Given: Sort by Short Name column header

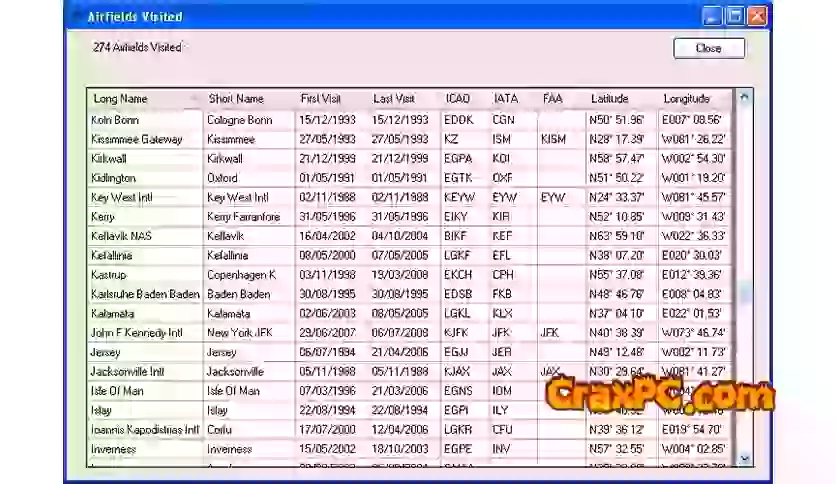Looking at the screenshot, I should 236,99.
